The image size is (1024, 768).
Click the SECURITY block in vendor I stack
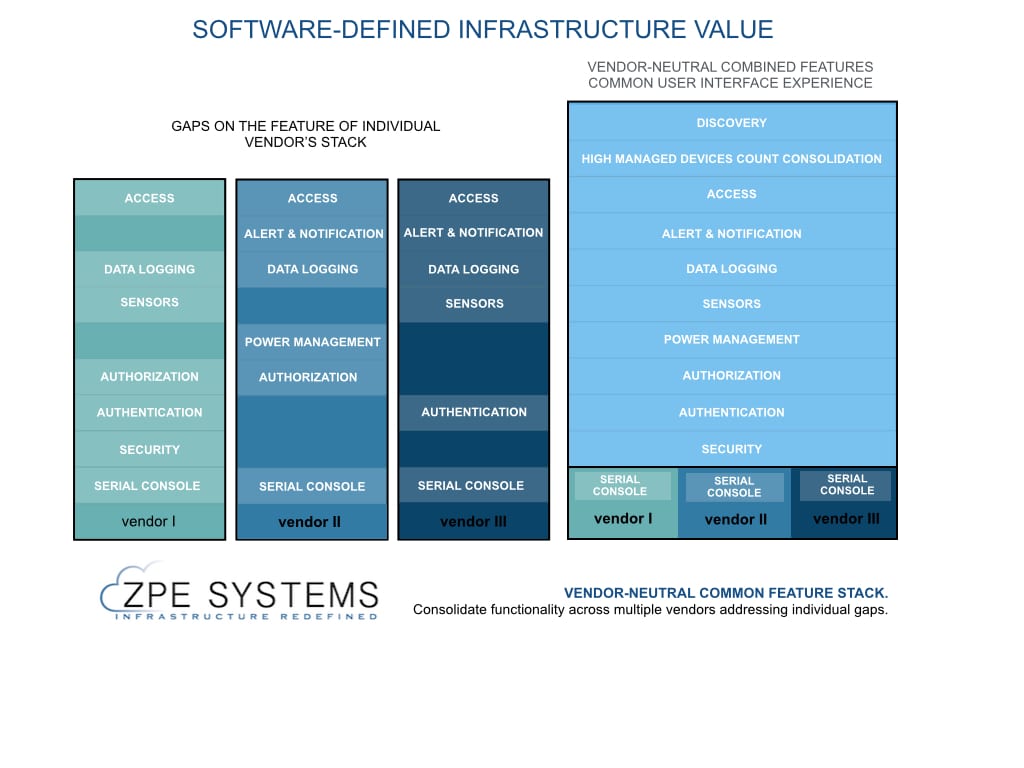tap(149, 450)
